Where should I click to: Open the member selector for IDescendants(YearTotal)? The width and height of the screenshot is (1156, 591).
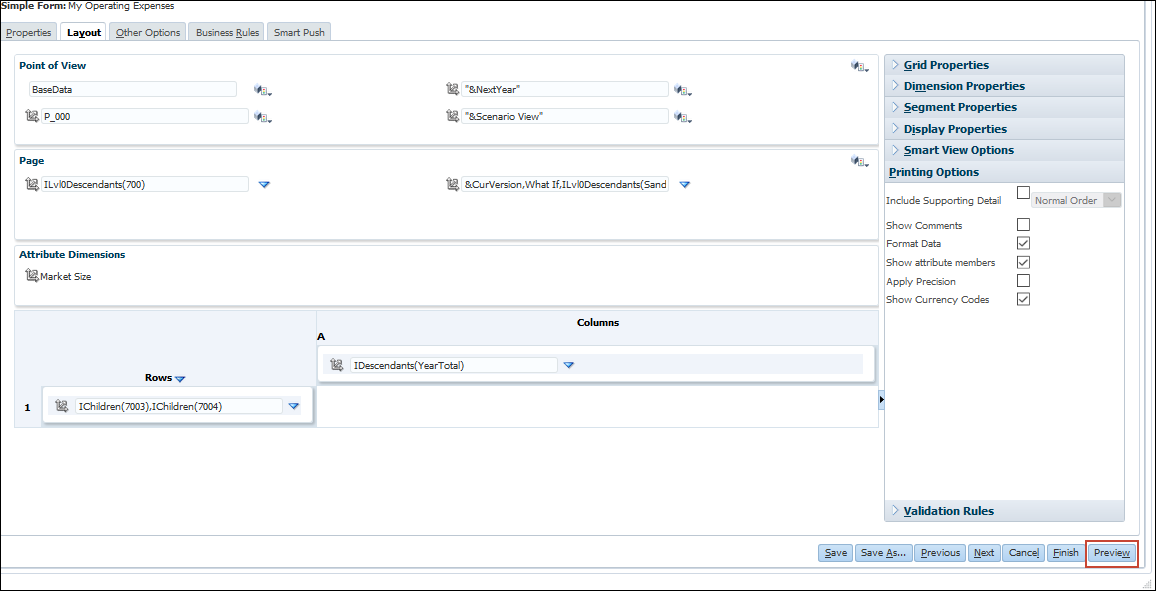pos(337,365)
